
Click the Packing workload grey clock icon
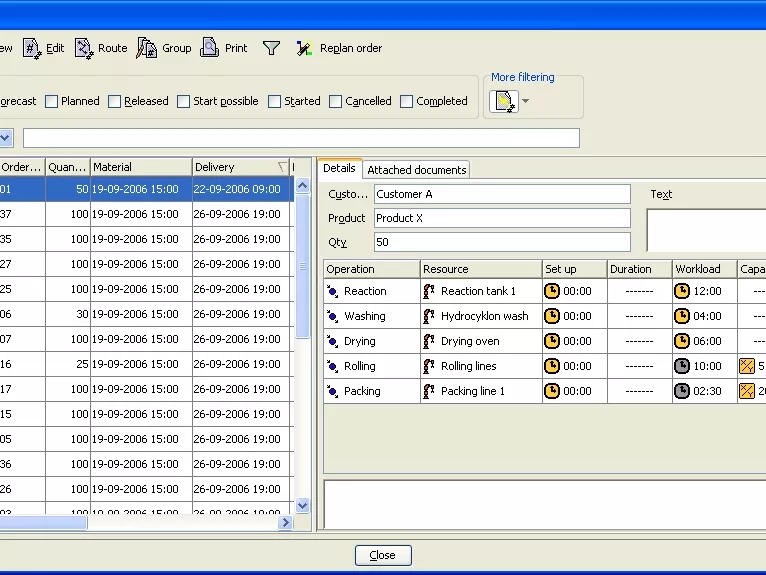682,391
